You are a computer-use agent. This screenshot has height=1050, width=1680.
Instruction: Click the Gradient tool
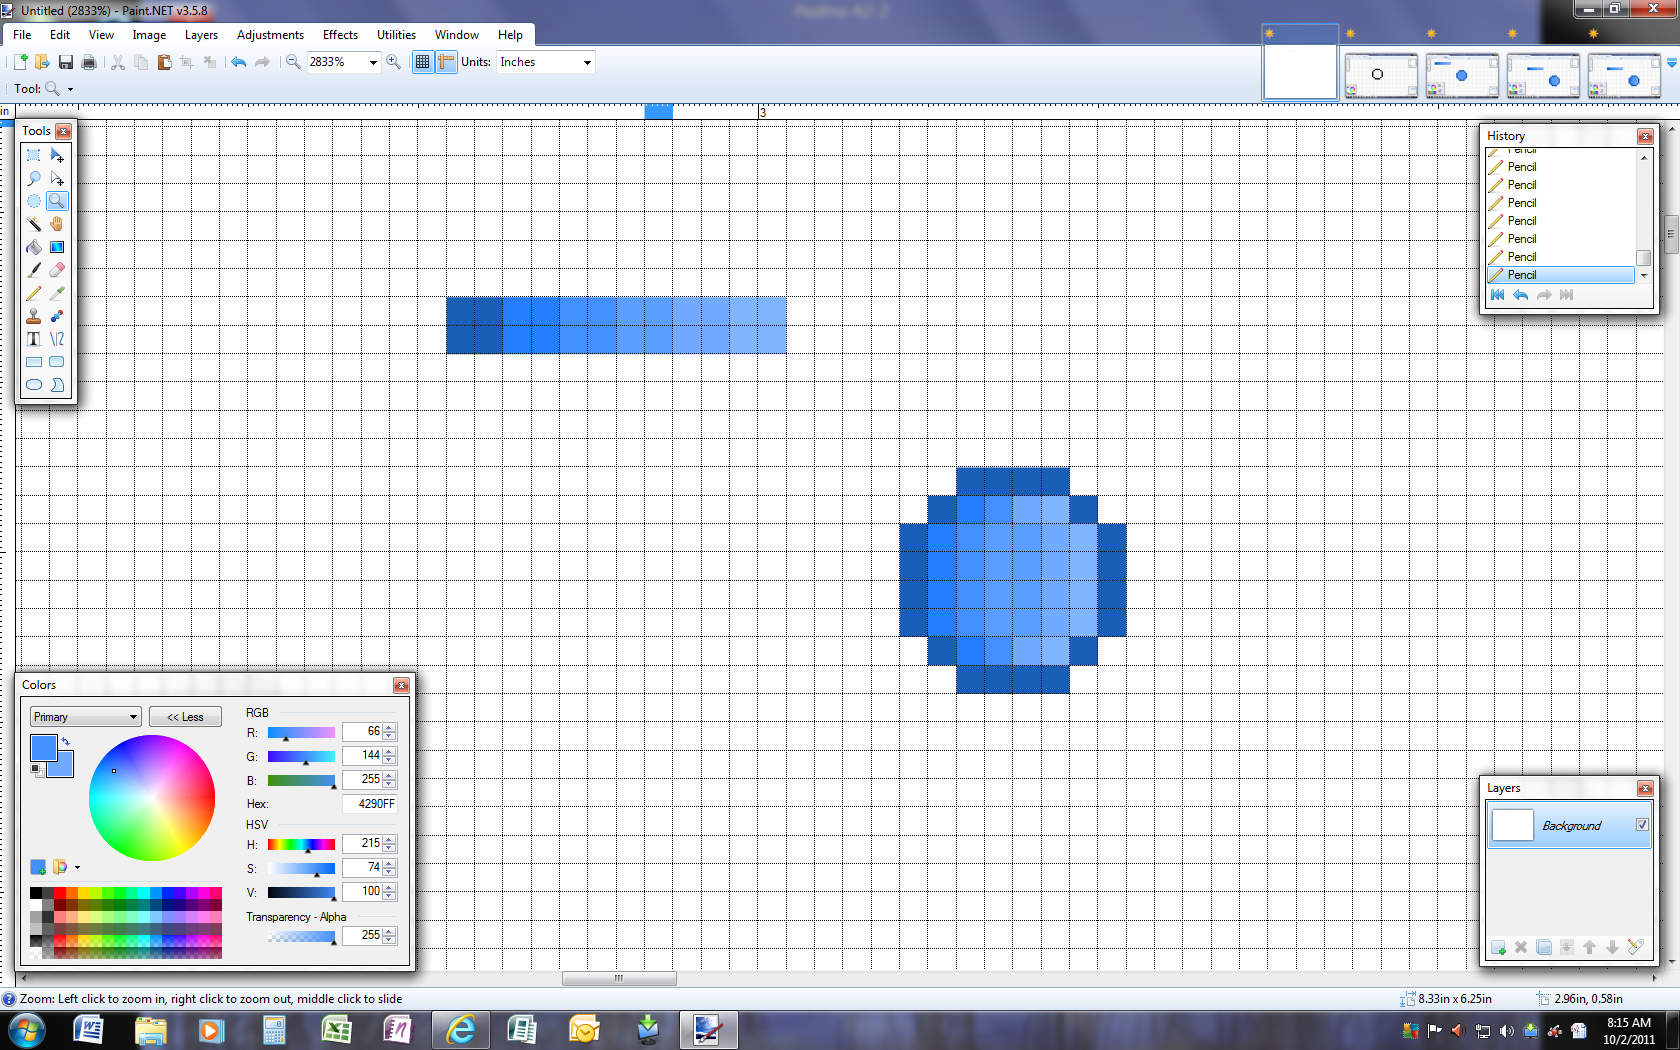click(57, 247)
